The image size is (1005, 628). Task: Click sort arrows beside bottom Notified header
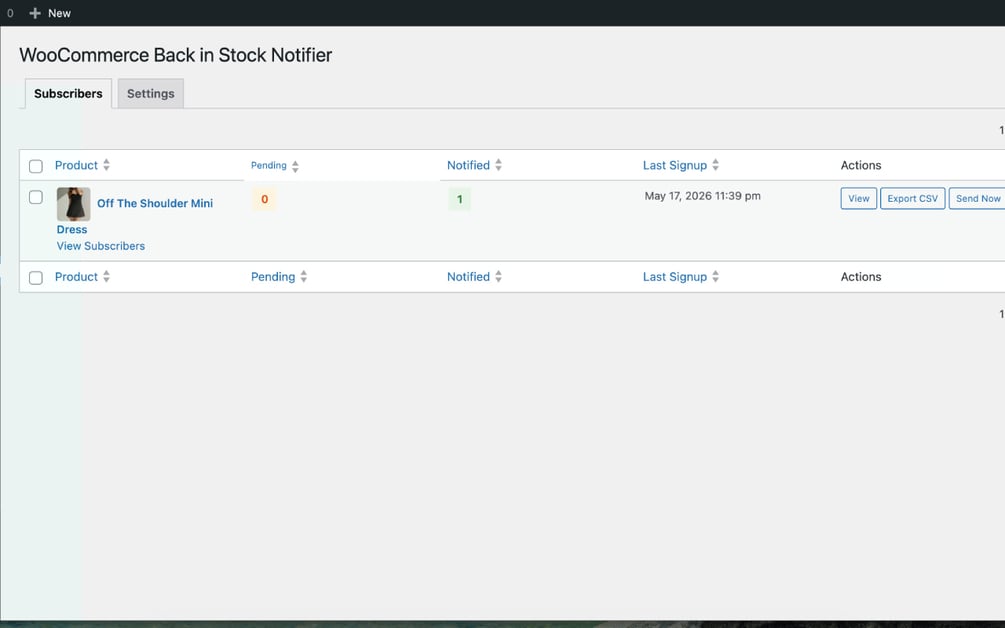(498, 277)
